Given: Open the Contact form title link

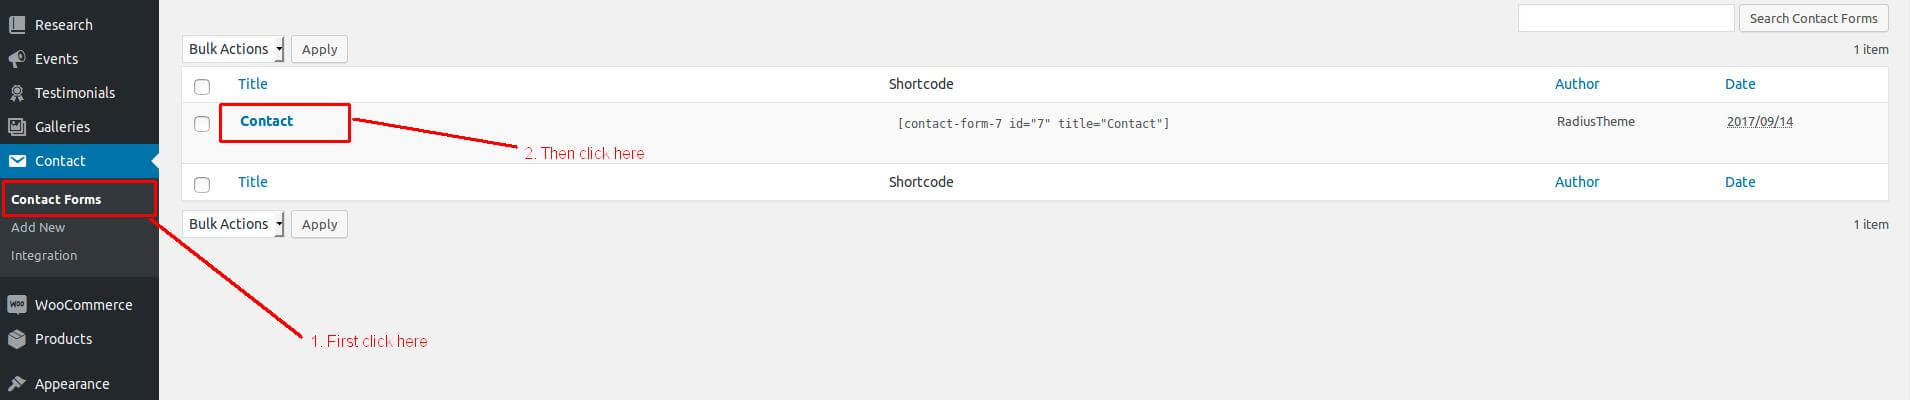Looking at the screenshot, I should coord(266,121).
